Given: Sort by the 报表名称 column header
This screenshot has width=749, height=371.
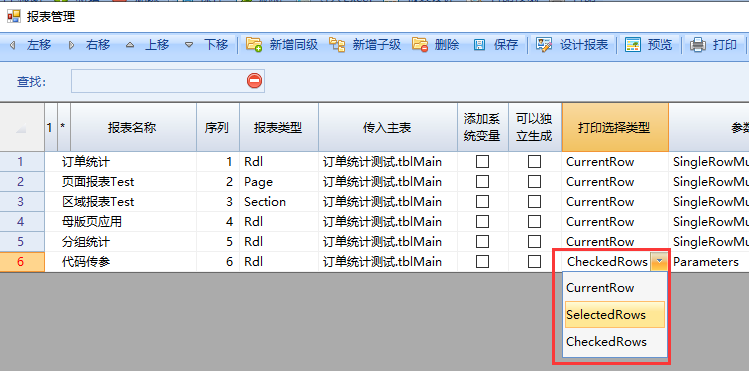Looking at the screenshot, I should pos(133,127).
